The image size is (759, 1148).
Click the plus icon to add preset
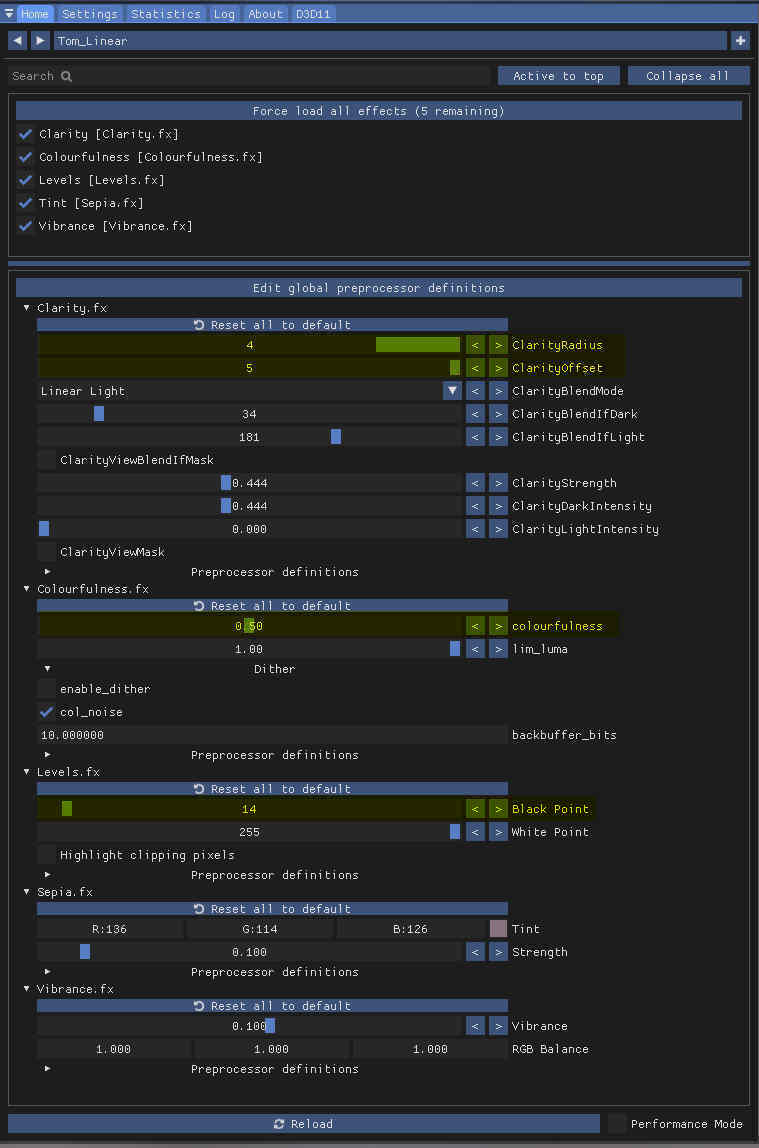(740, 41)
